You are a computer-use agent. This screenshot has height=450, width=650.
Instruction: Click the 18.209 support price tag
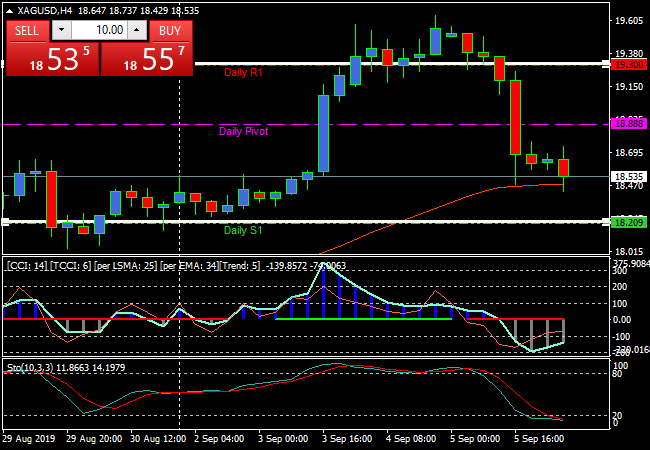[627, 222]
